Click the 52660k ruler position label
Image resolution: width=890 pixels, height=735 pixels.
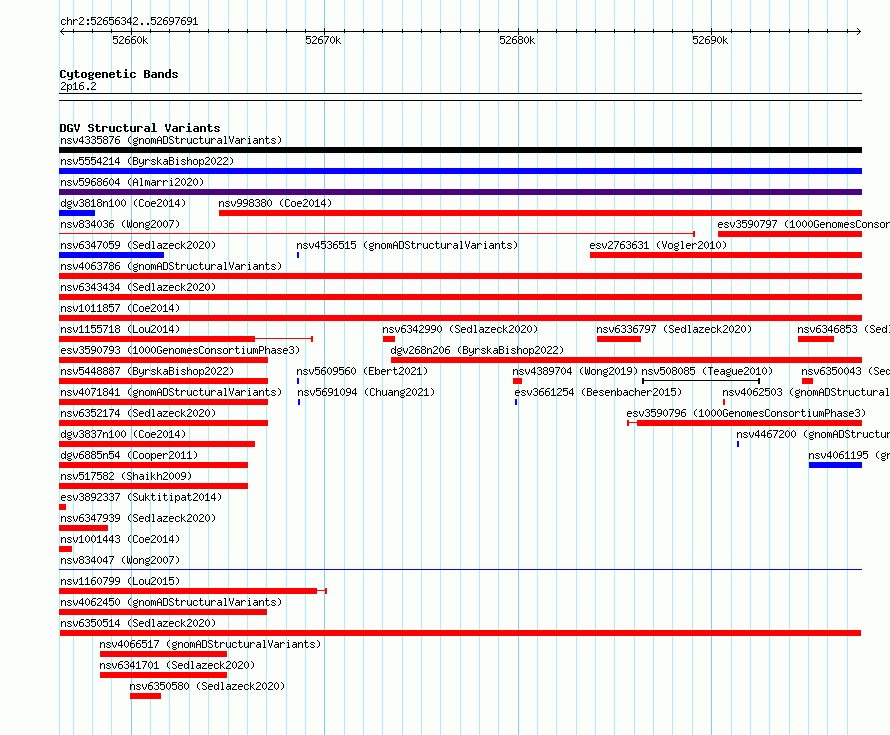click(x=130, y=40)
